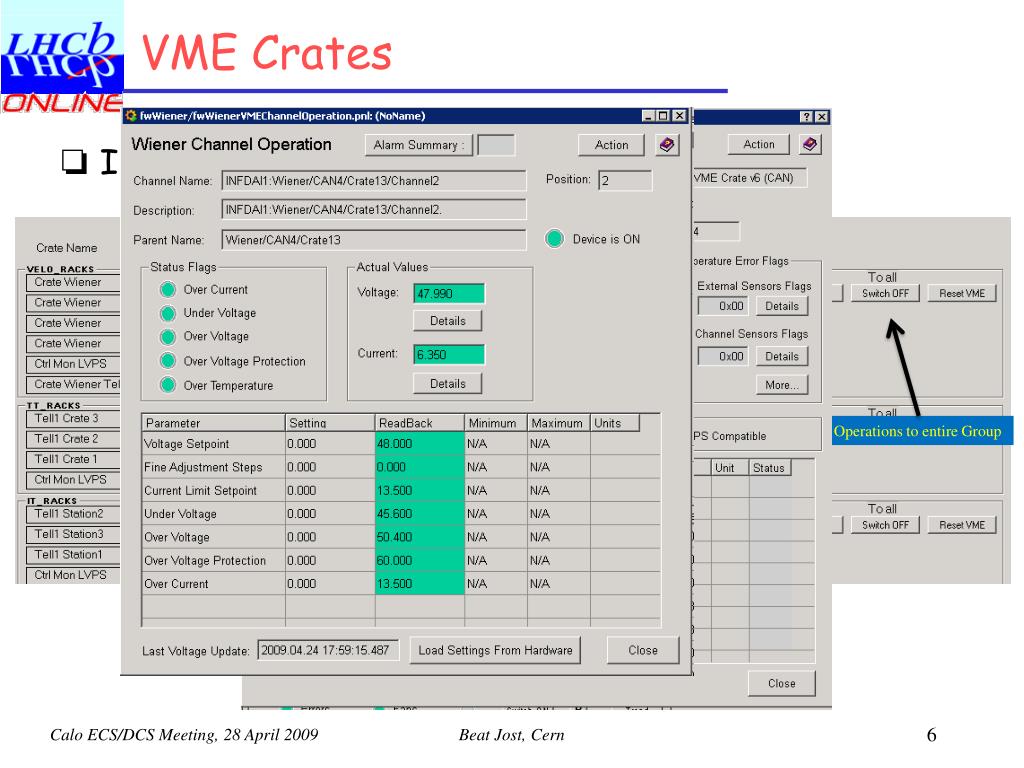1024x768 pixels.
Task: Click the Maximum column header
Action: (558, 423)
